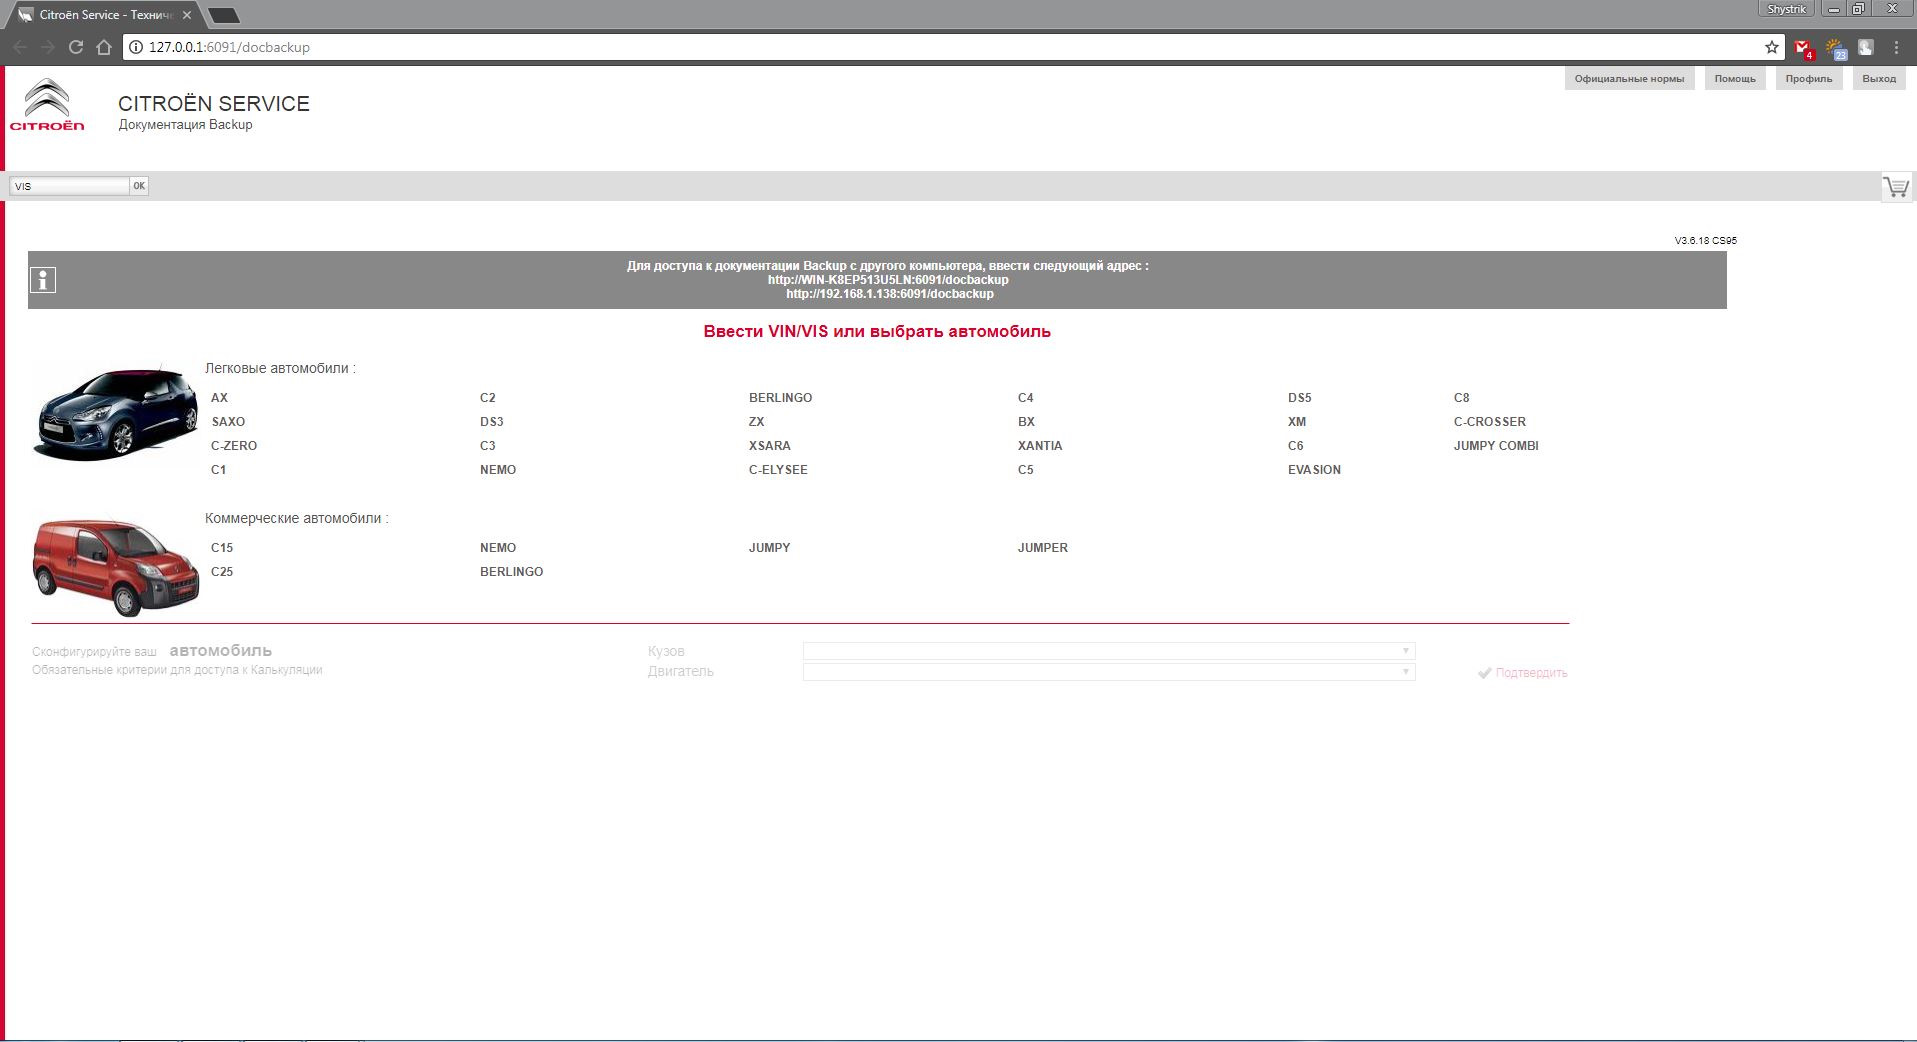The width and height of the screenshot is (1917, 1042).
Task: Click Подтвердить to confirm configuration
Action: (x=1522, y=673)
